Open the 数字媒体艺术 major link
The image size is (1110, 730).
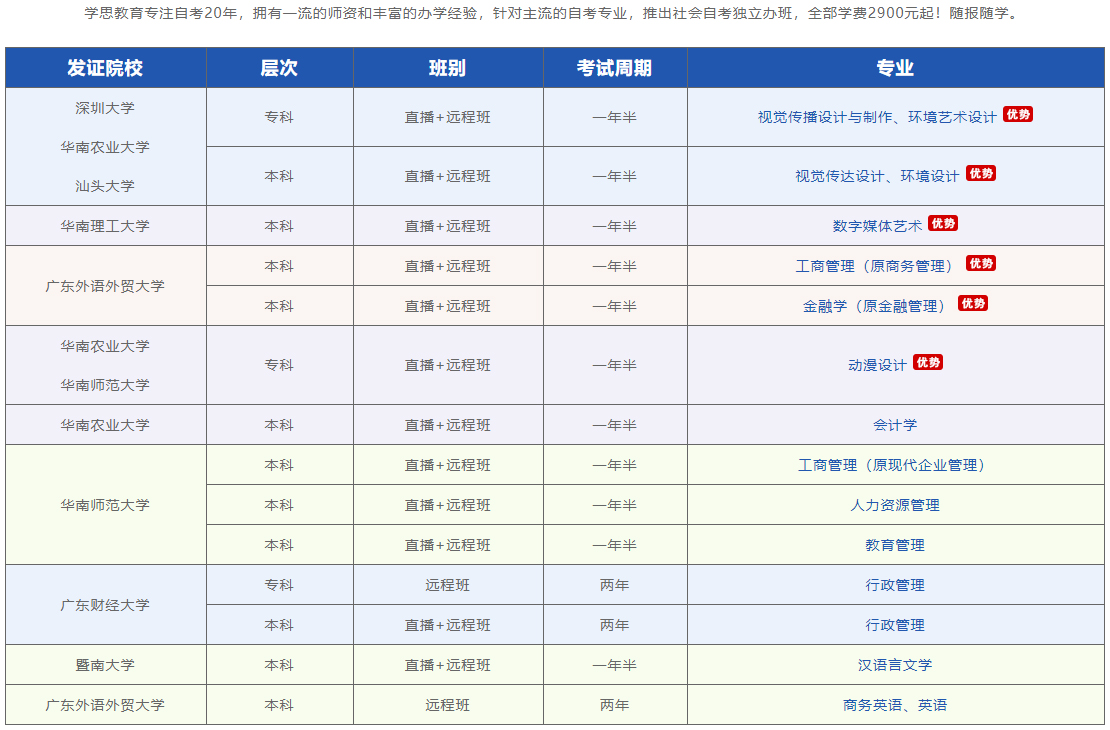click(877, 227)
